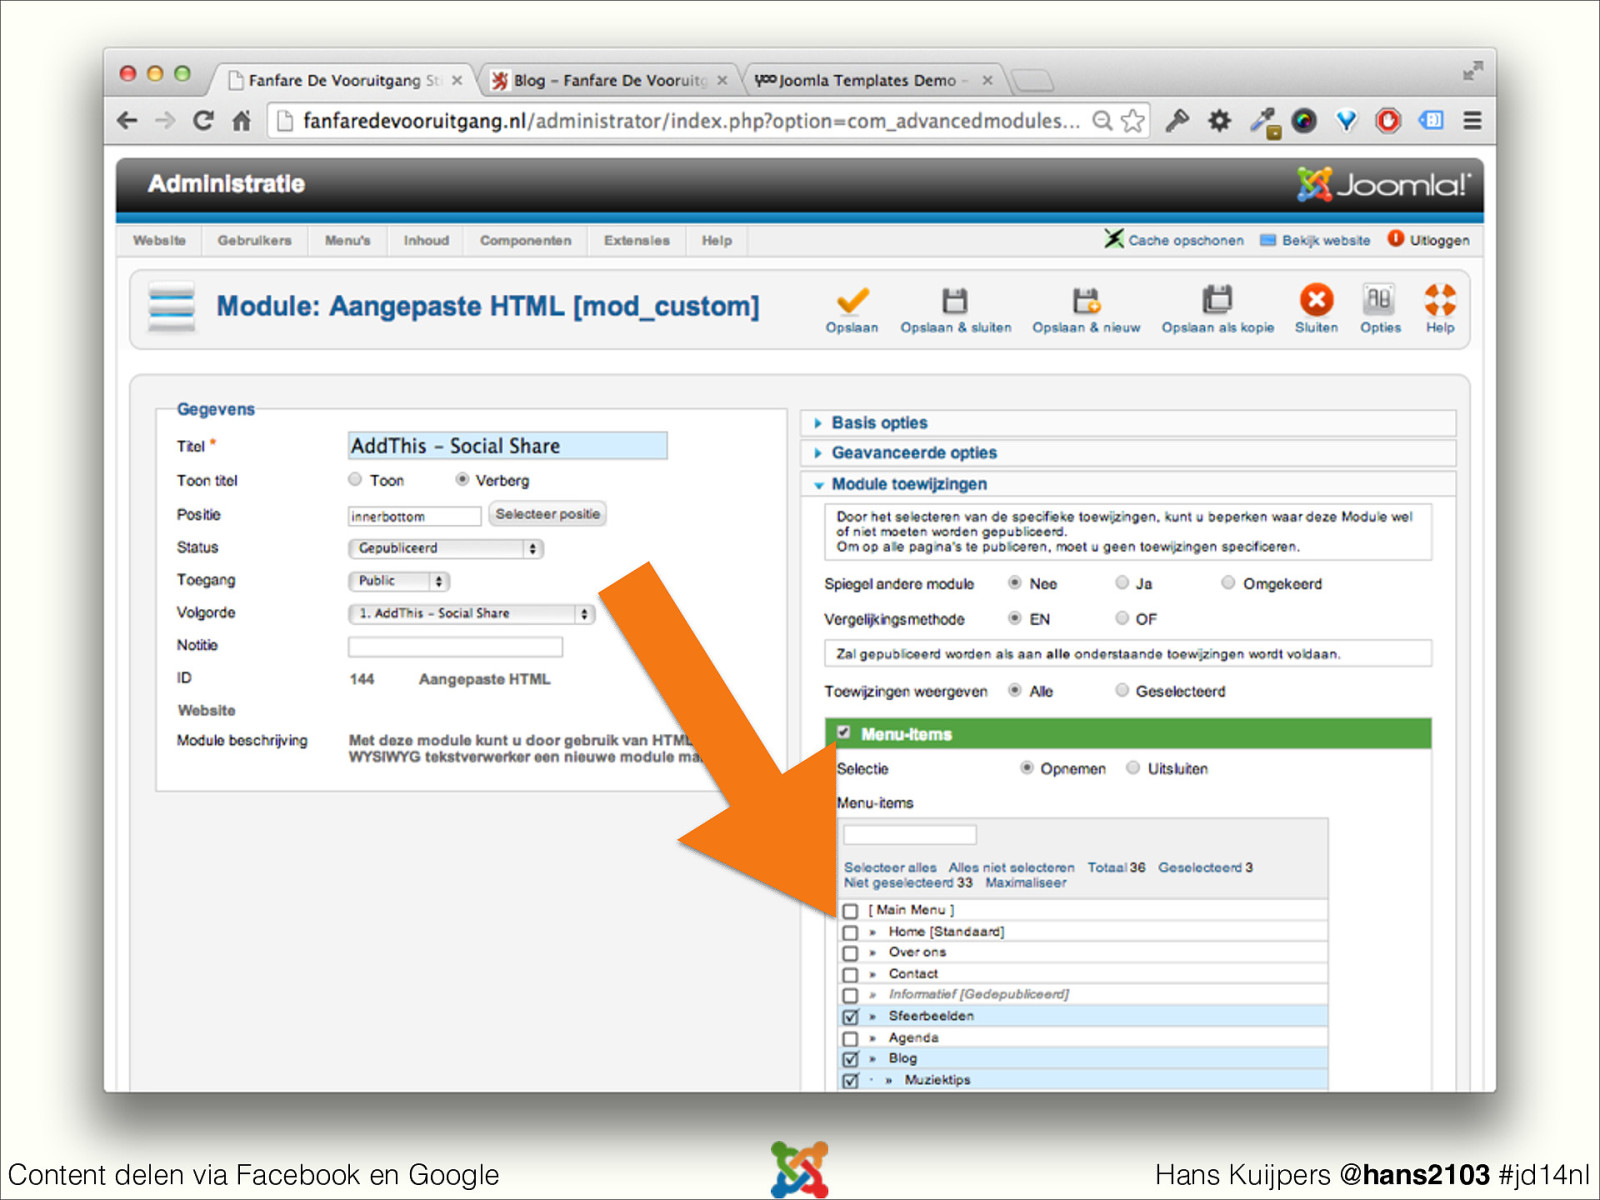The width and height of the screenshot is (1600, 1200).
Task: Click the gear extension icon in browser toolbar
Action: (x=1219, y=121)
